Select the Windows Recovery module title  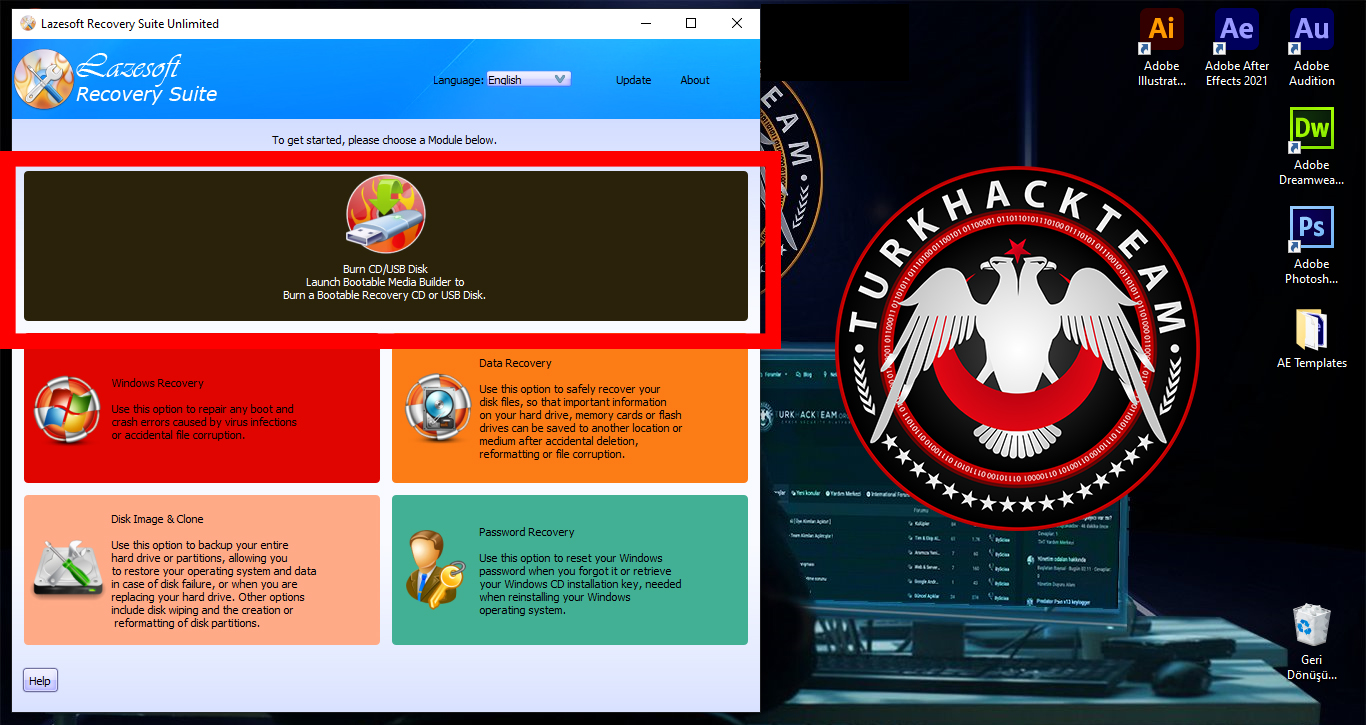click(158, 383)
